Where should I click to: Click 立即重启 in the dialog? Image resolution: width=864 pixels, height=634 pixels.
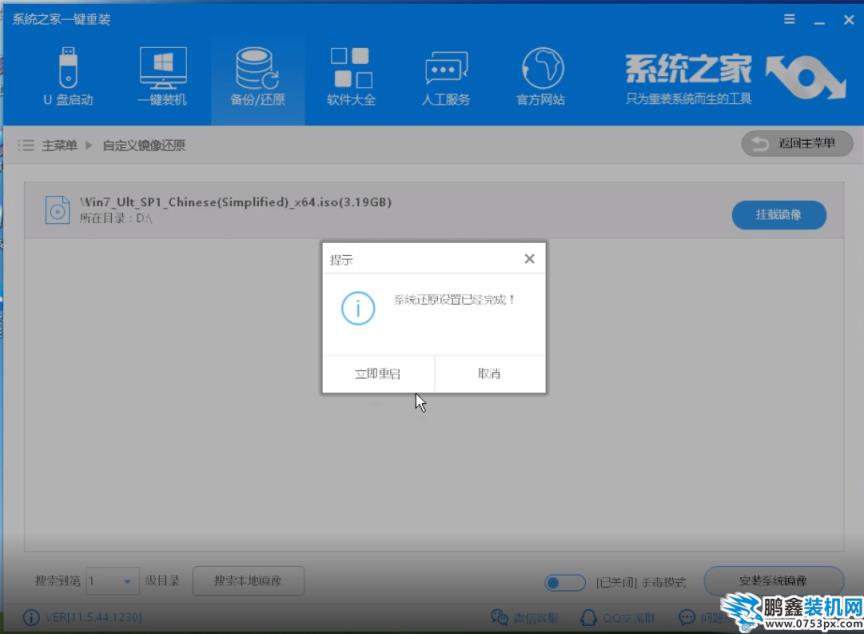(378, 374)
